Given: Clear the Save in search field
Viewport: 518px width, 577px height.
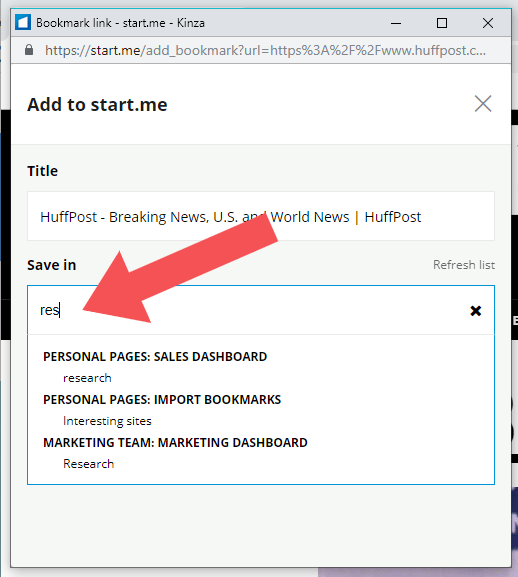Looking at the screenshot, I should click(x=476, y=311).
